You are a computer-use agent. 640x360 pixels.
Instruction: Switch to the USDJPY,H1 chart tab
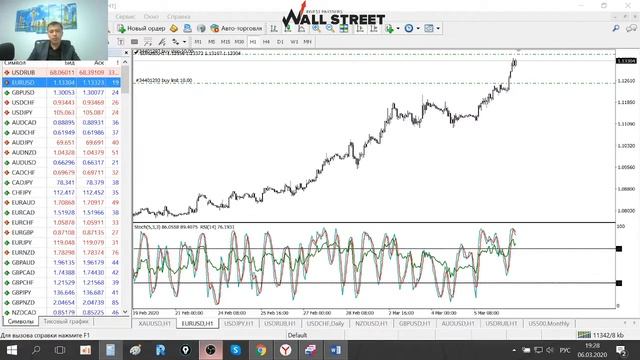click(x=238, y=323)
